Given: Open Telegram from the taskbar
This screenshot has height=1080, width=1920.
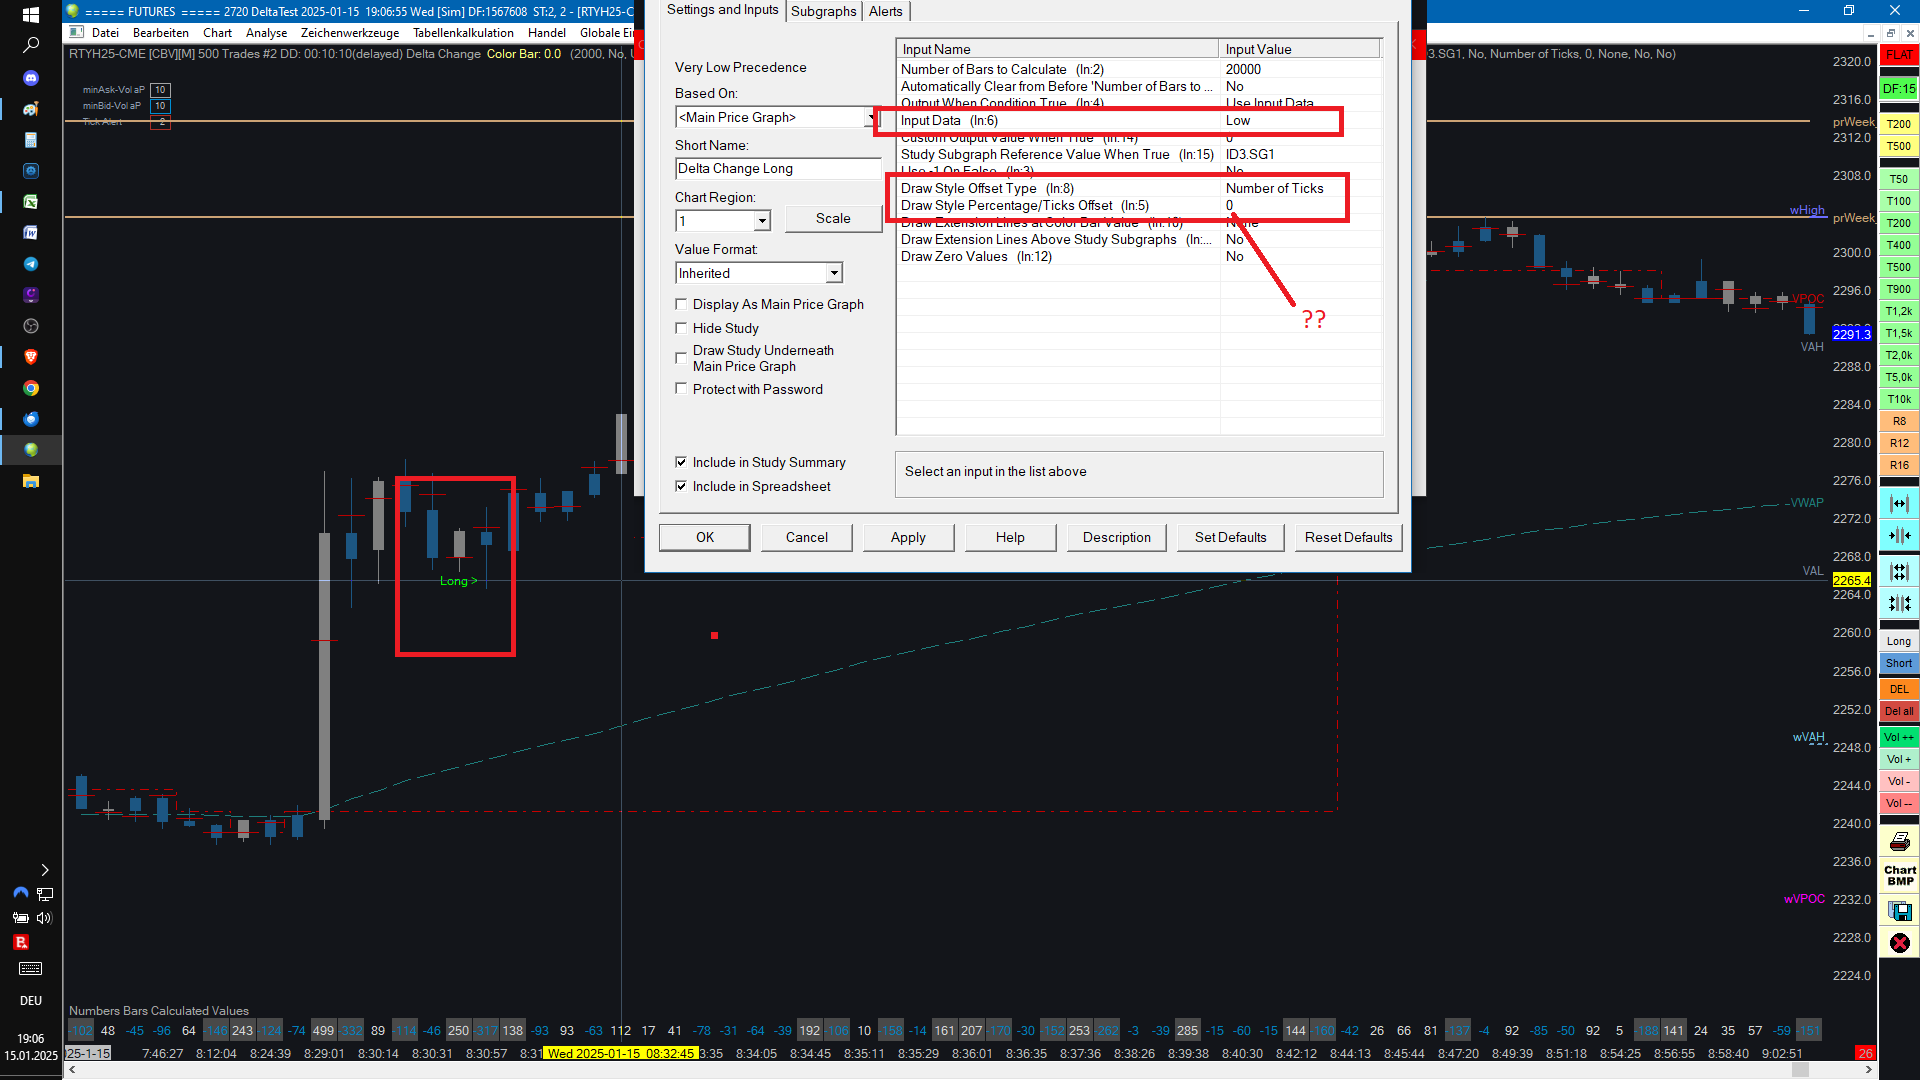Looking at the screenshot, I should (x=31, y=264).
